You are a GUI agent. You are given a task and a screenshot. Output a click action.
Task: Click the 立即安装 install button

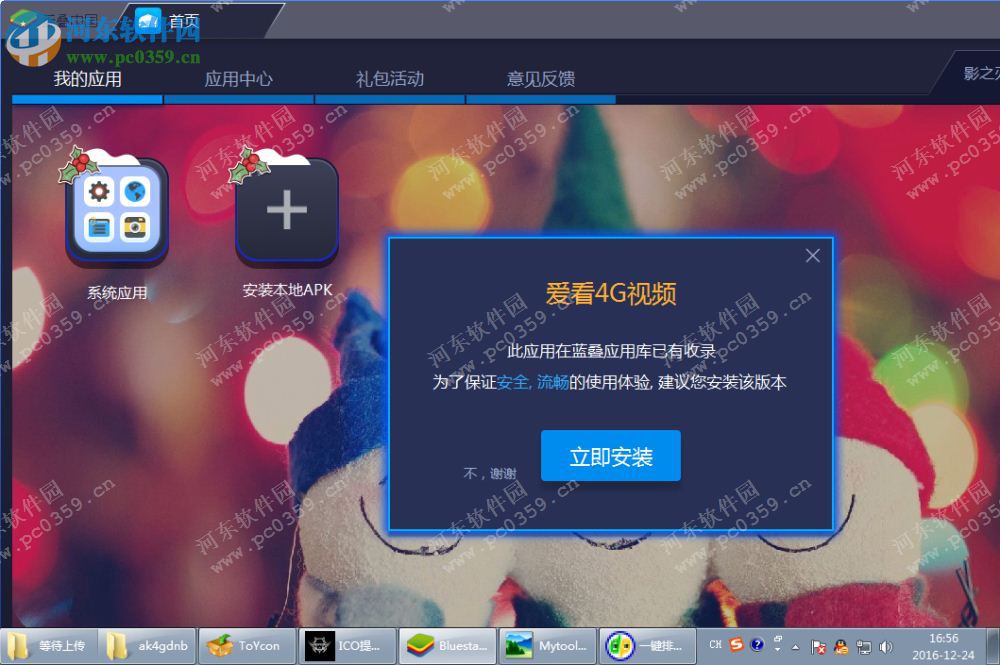pyautogui.click(x=610, y=455)
